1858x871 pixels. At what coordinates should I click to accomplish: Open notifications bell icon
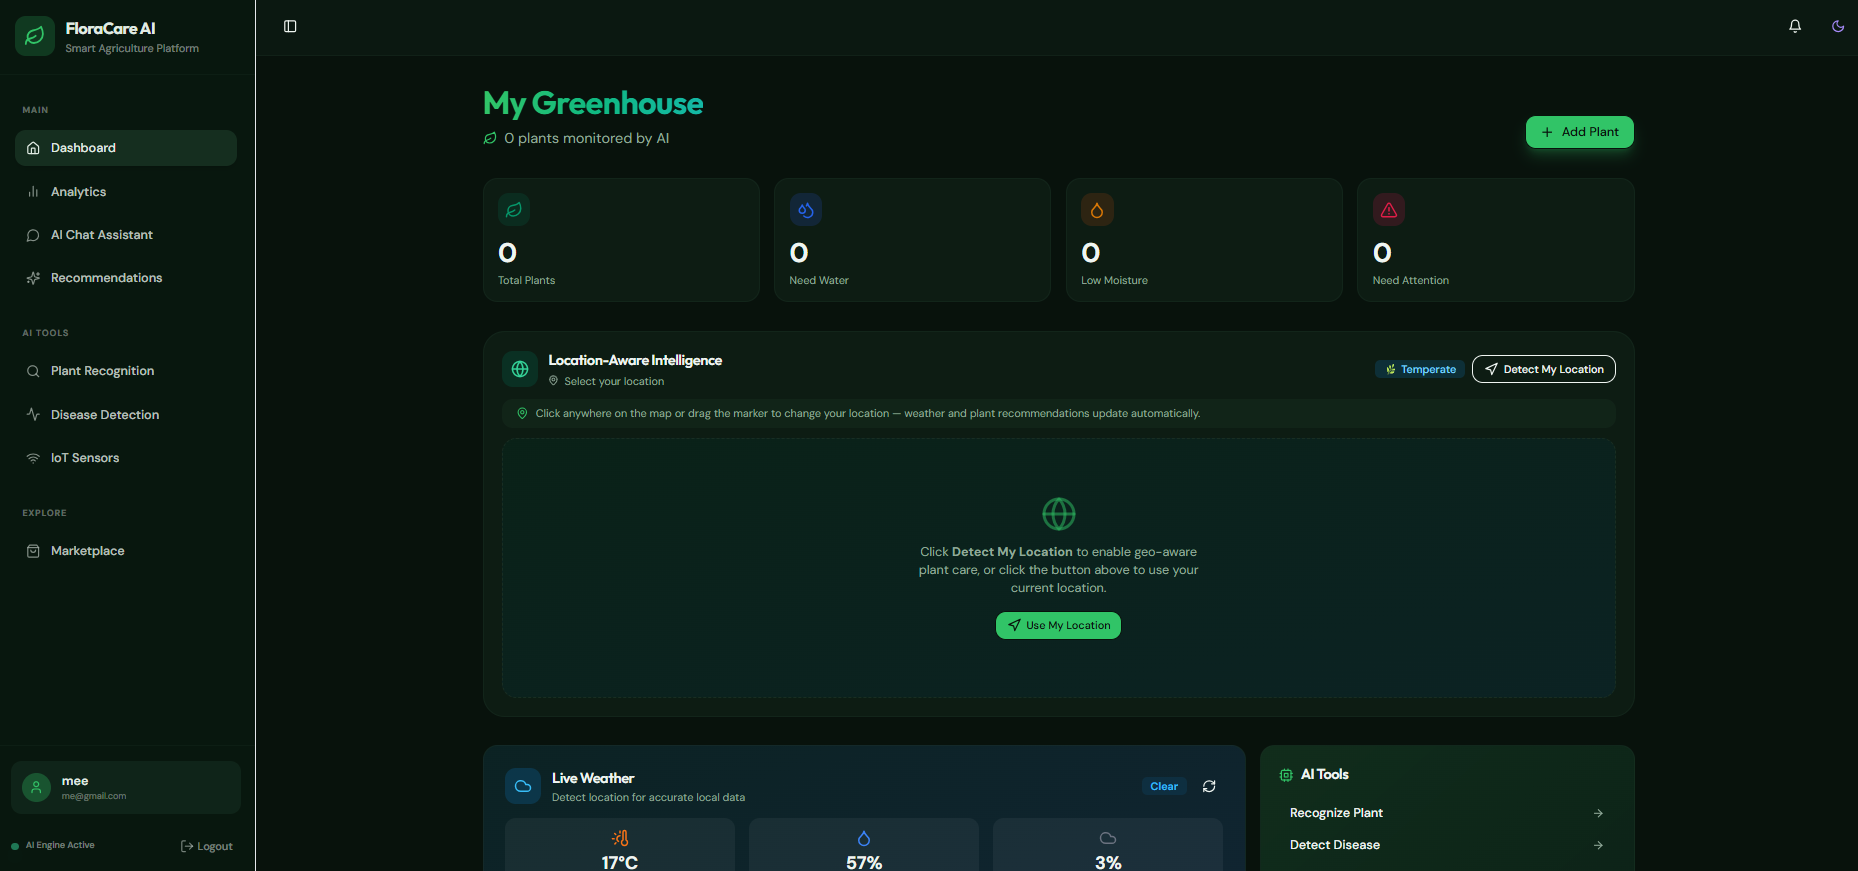coord(1795,26)
